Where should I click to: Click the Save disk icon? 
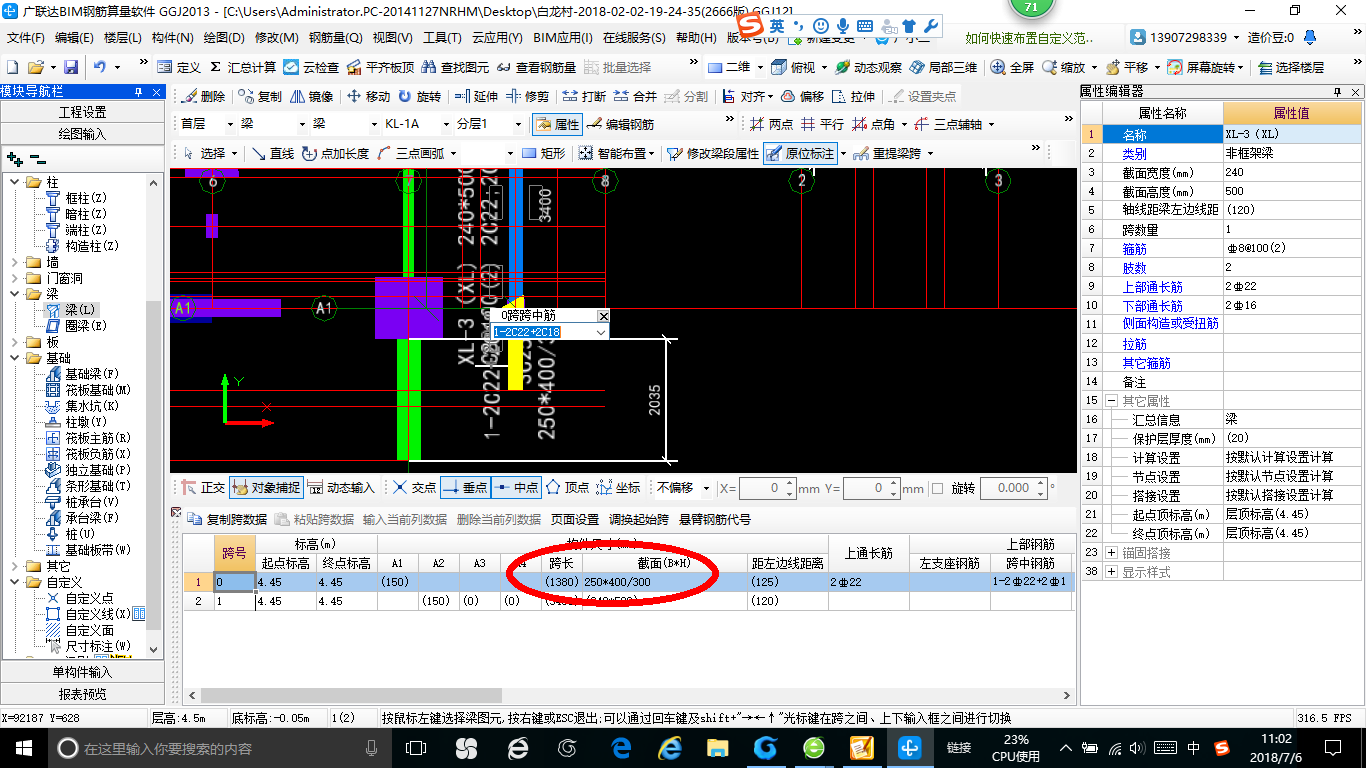pyautogui.click(x=71, y=67)
